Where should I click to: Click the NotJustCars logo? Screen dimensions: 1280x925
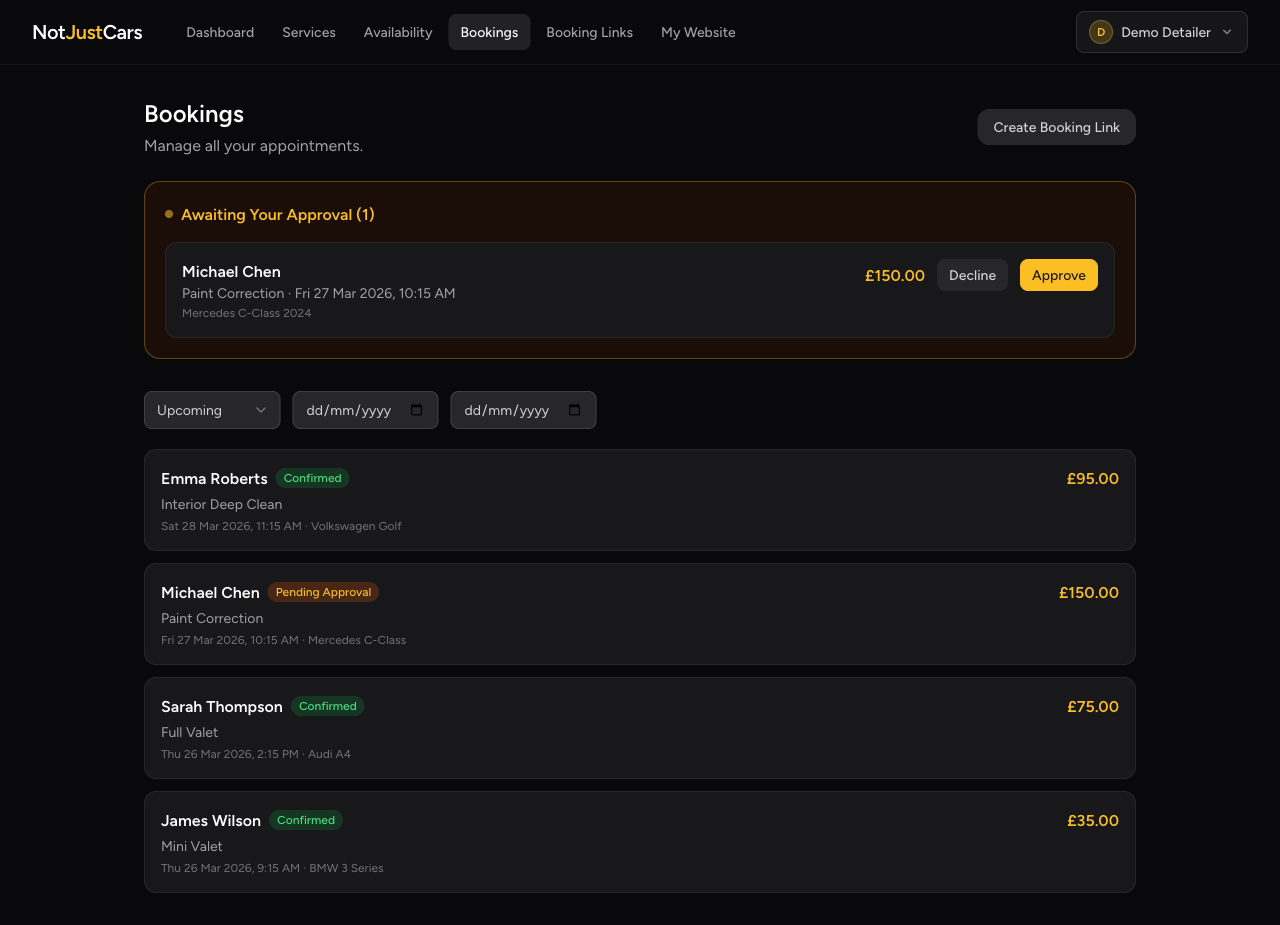click(x=87, y=31)
